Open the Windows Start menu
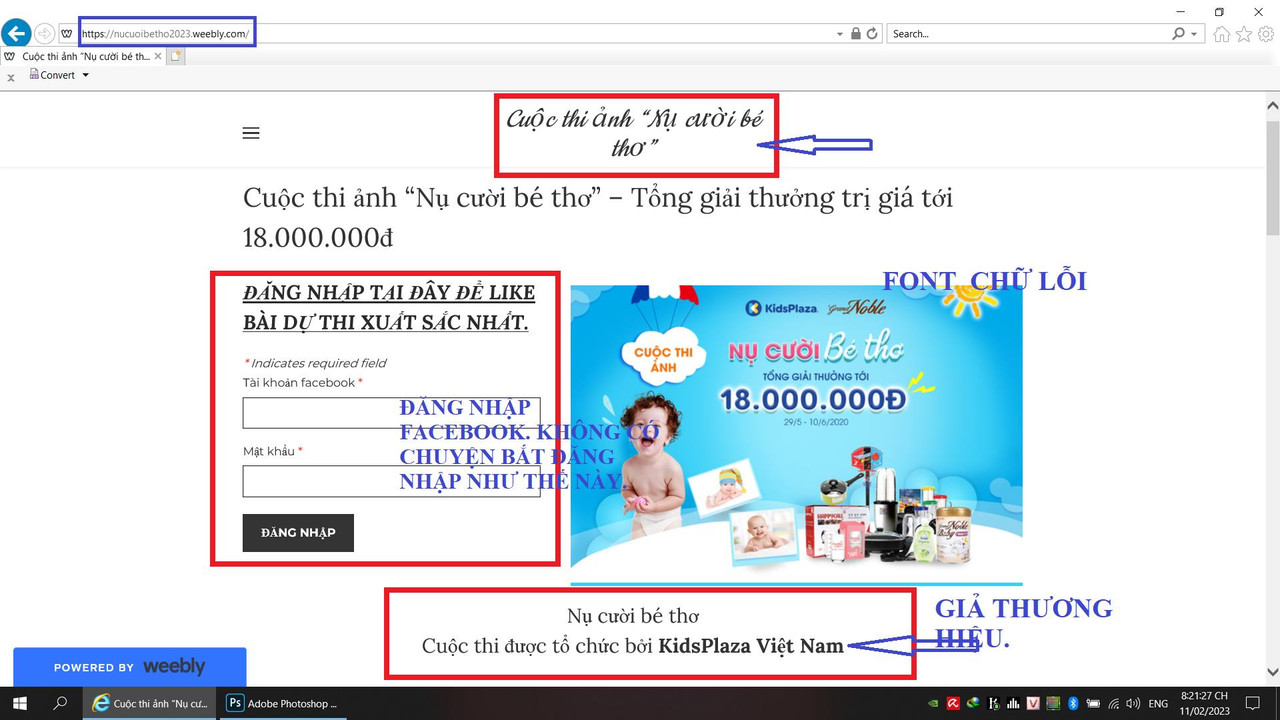1280x720 pixels. click(x=20, y=704)
